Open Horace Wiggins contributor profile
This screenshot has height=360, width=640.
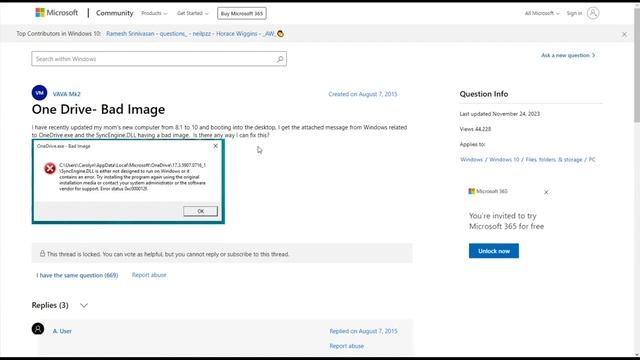236,33
